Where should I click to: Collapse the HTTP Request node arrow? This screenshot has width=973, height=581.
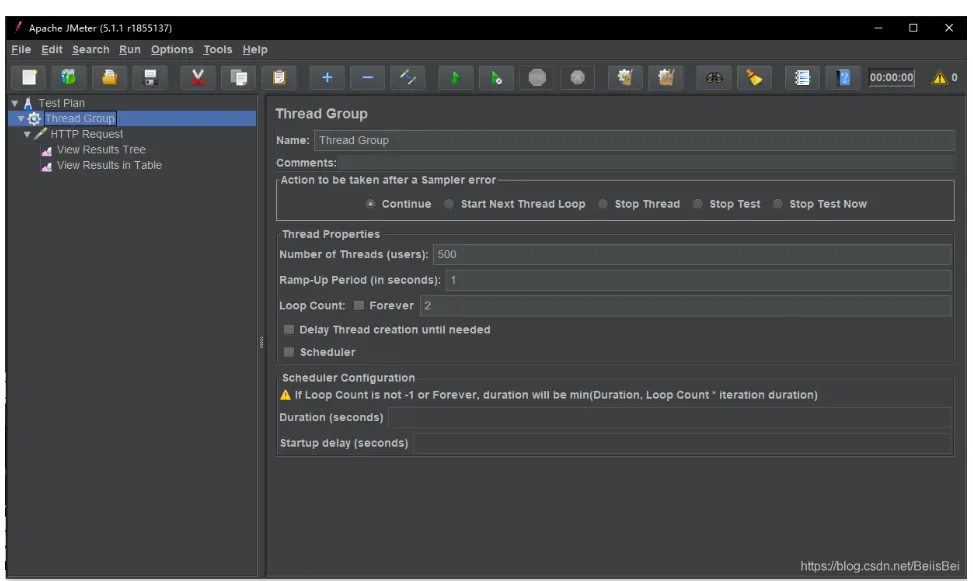(28, 134)
